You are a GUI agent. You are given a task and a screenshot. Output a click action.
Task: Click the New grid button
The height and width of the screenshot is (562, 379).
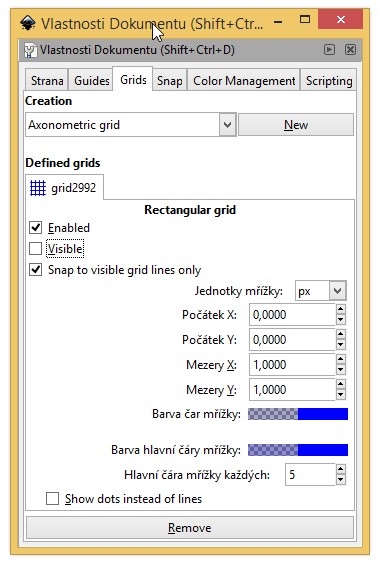(296, 125)
